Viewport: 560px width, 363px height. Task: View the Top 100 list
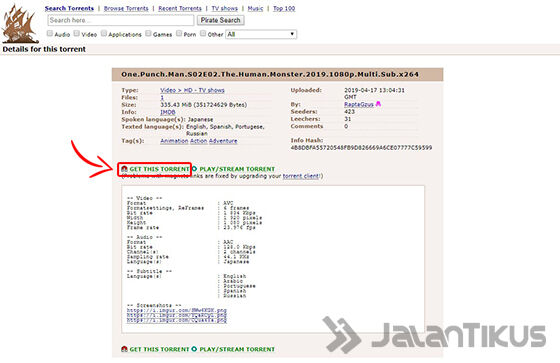pos(284,8)
